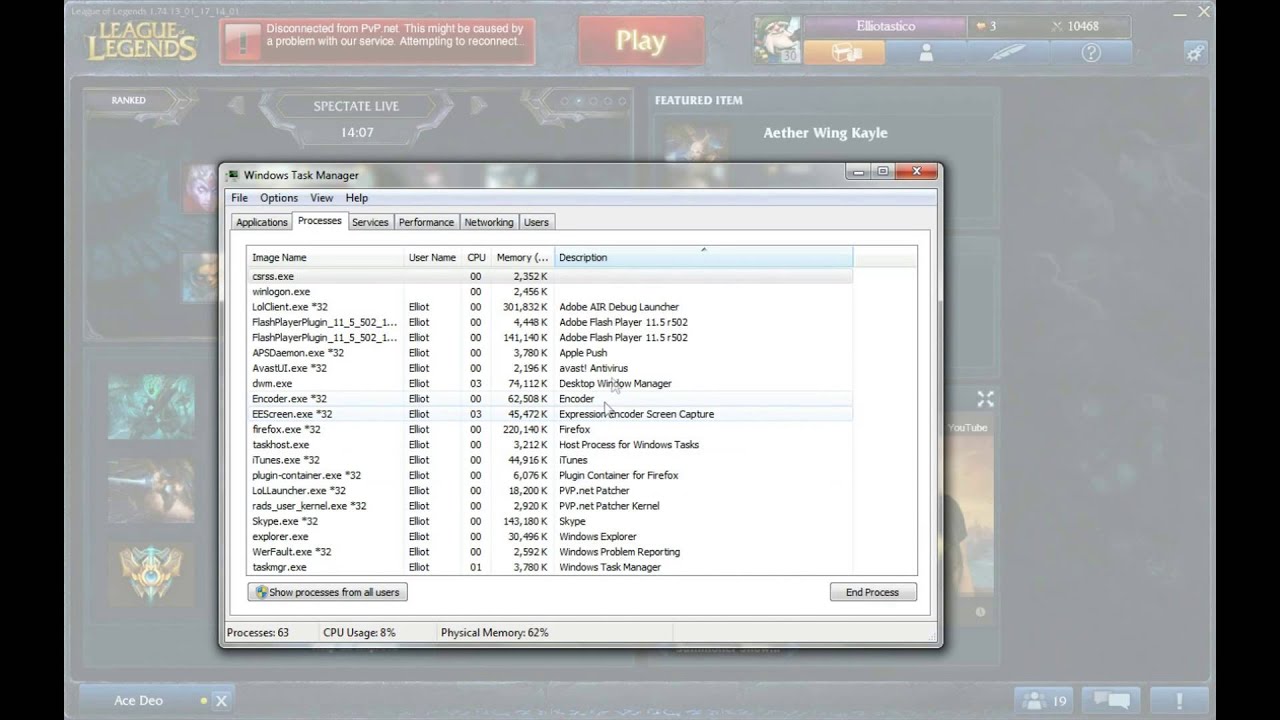
Task: Select the csrss.exe process row
Action: point(550,276)
